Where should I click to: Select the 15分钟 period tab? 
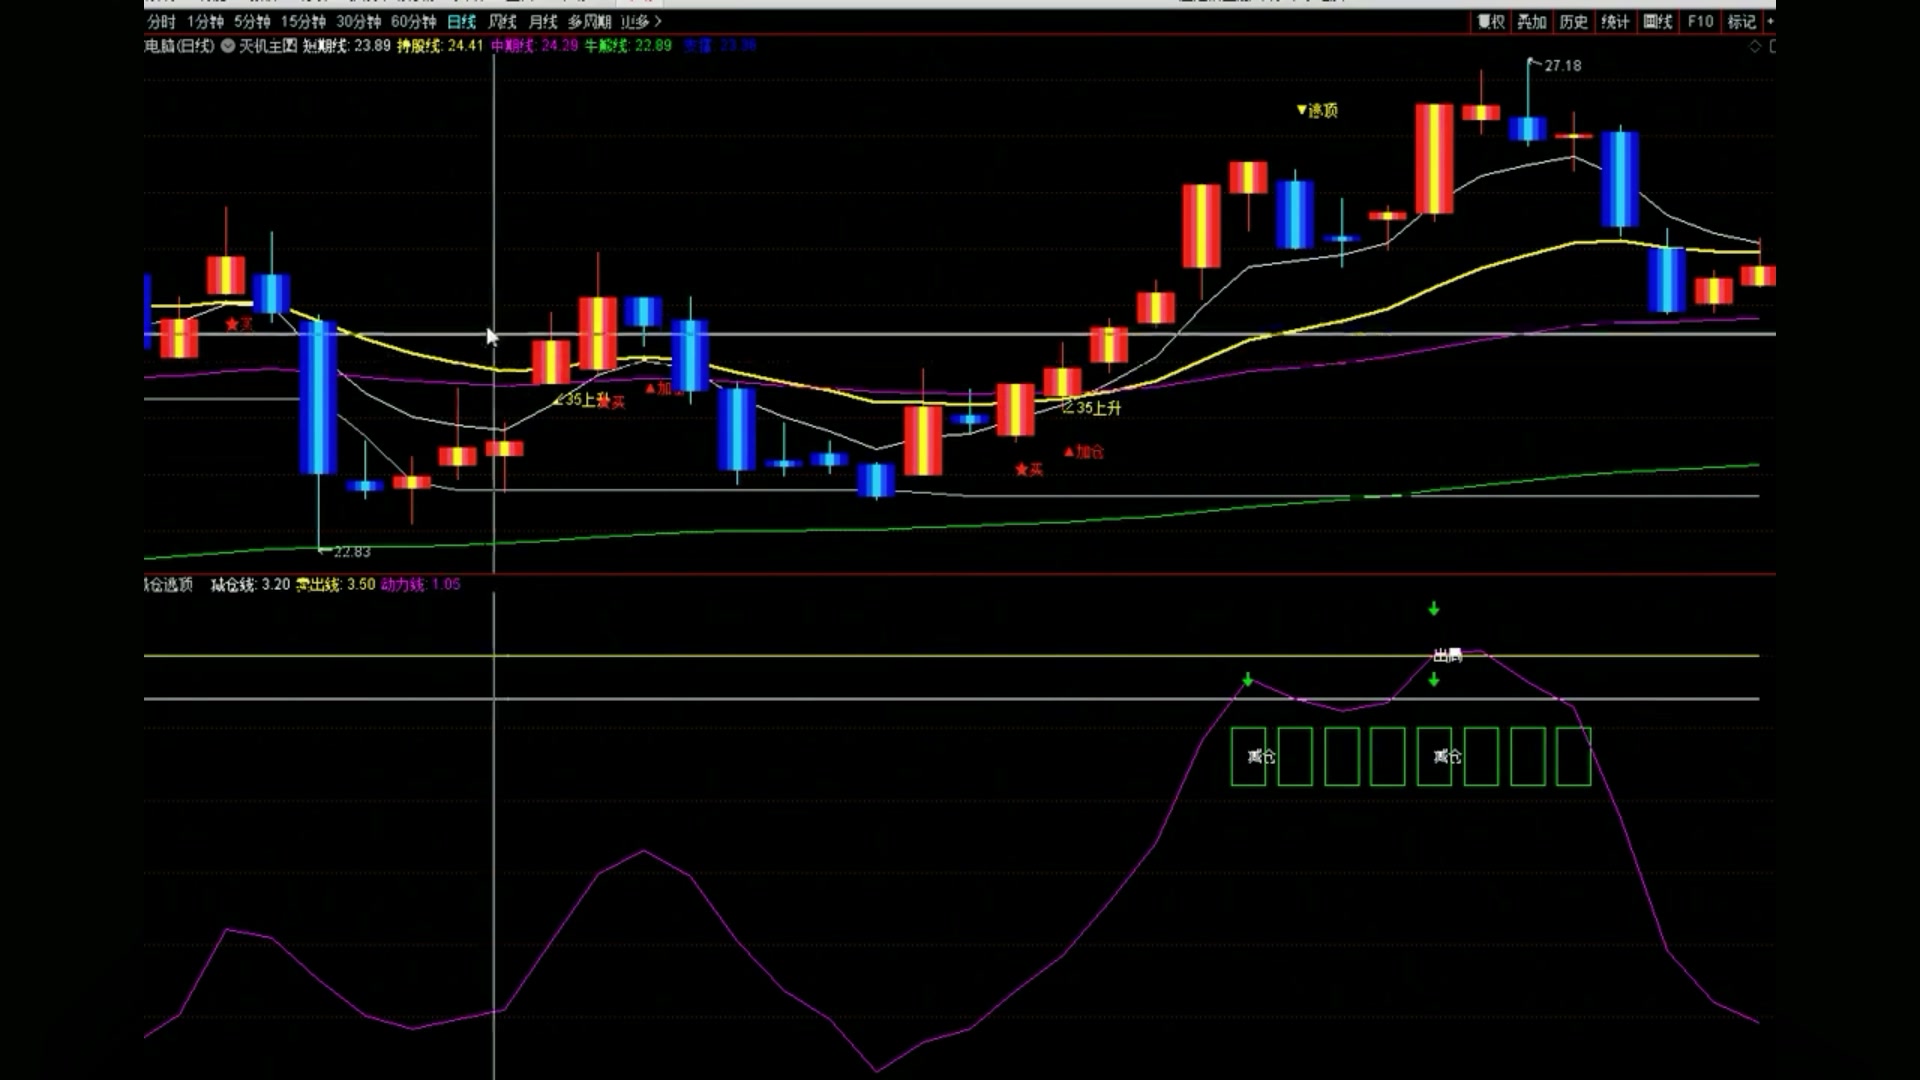pyautogui.click(x=303, y=21)
